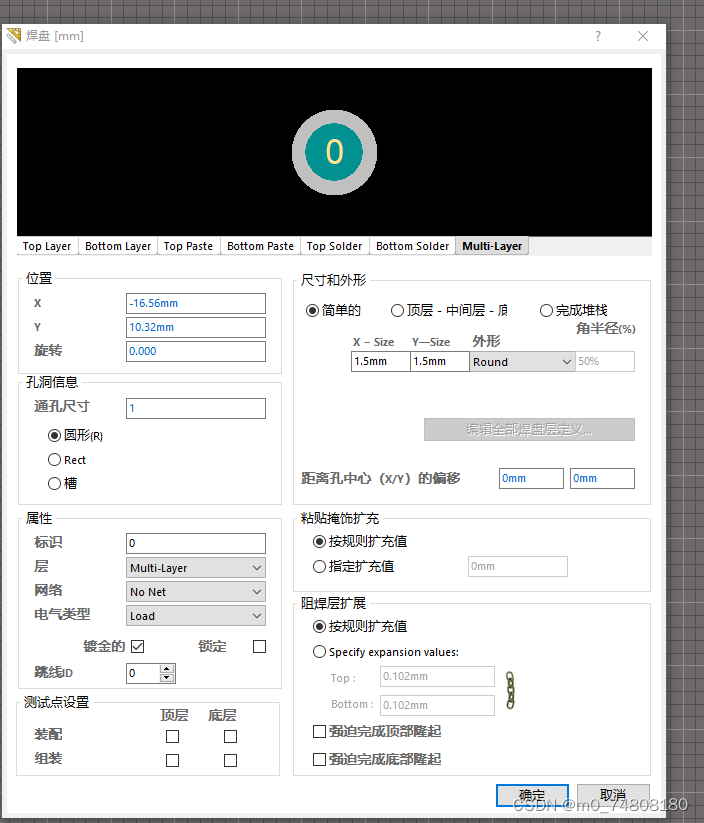Click the 跳线ID number field
The height and width of the screenshot is (823, 704).
point(143,673)
